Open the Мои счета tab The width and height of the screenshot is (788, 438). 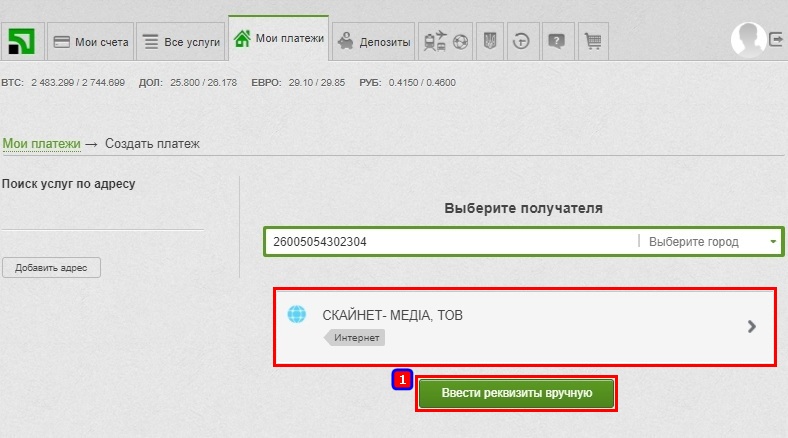pyautogui.click(x=91, y=42)
